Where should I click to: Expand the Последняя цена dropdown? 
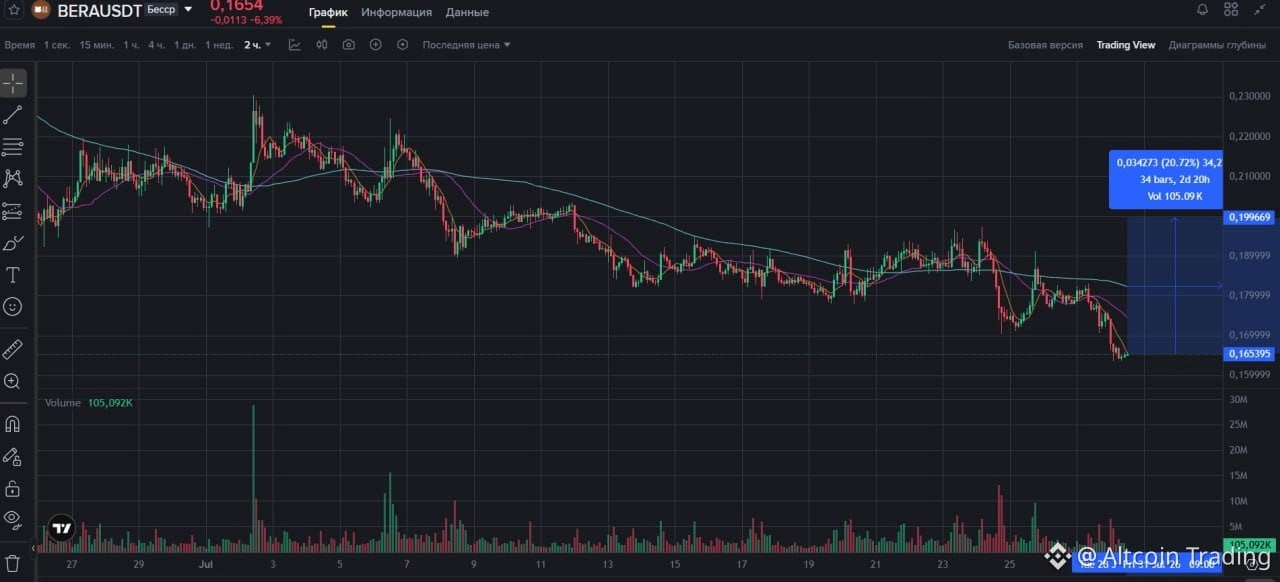point(466,45)
